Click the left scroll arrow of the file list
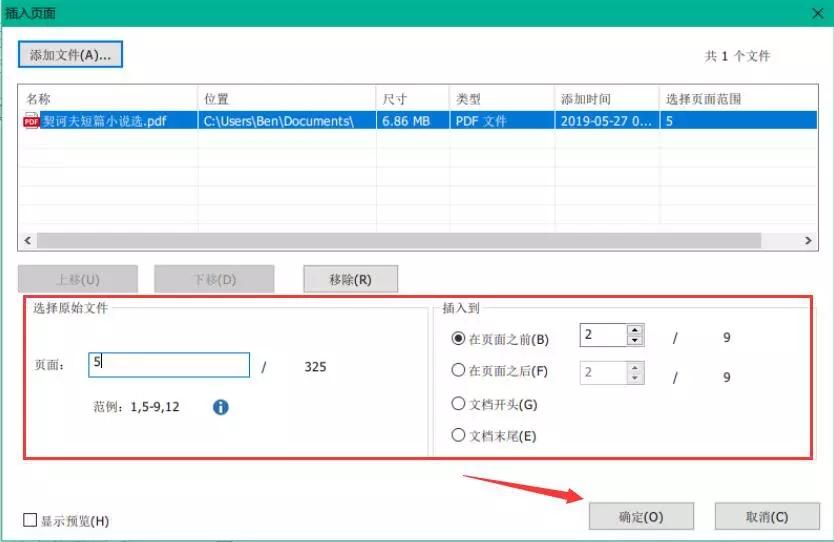 (x=28, y=241)
